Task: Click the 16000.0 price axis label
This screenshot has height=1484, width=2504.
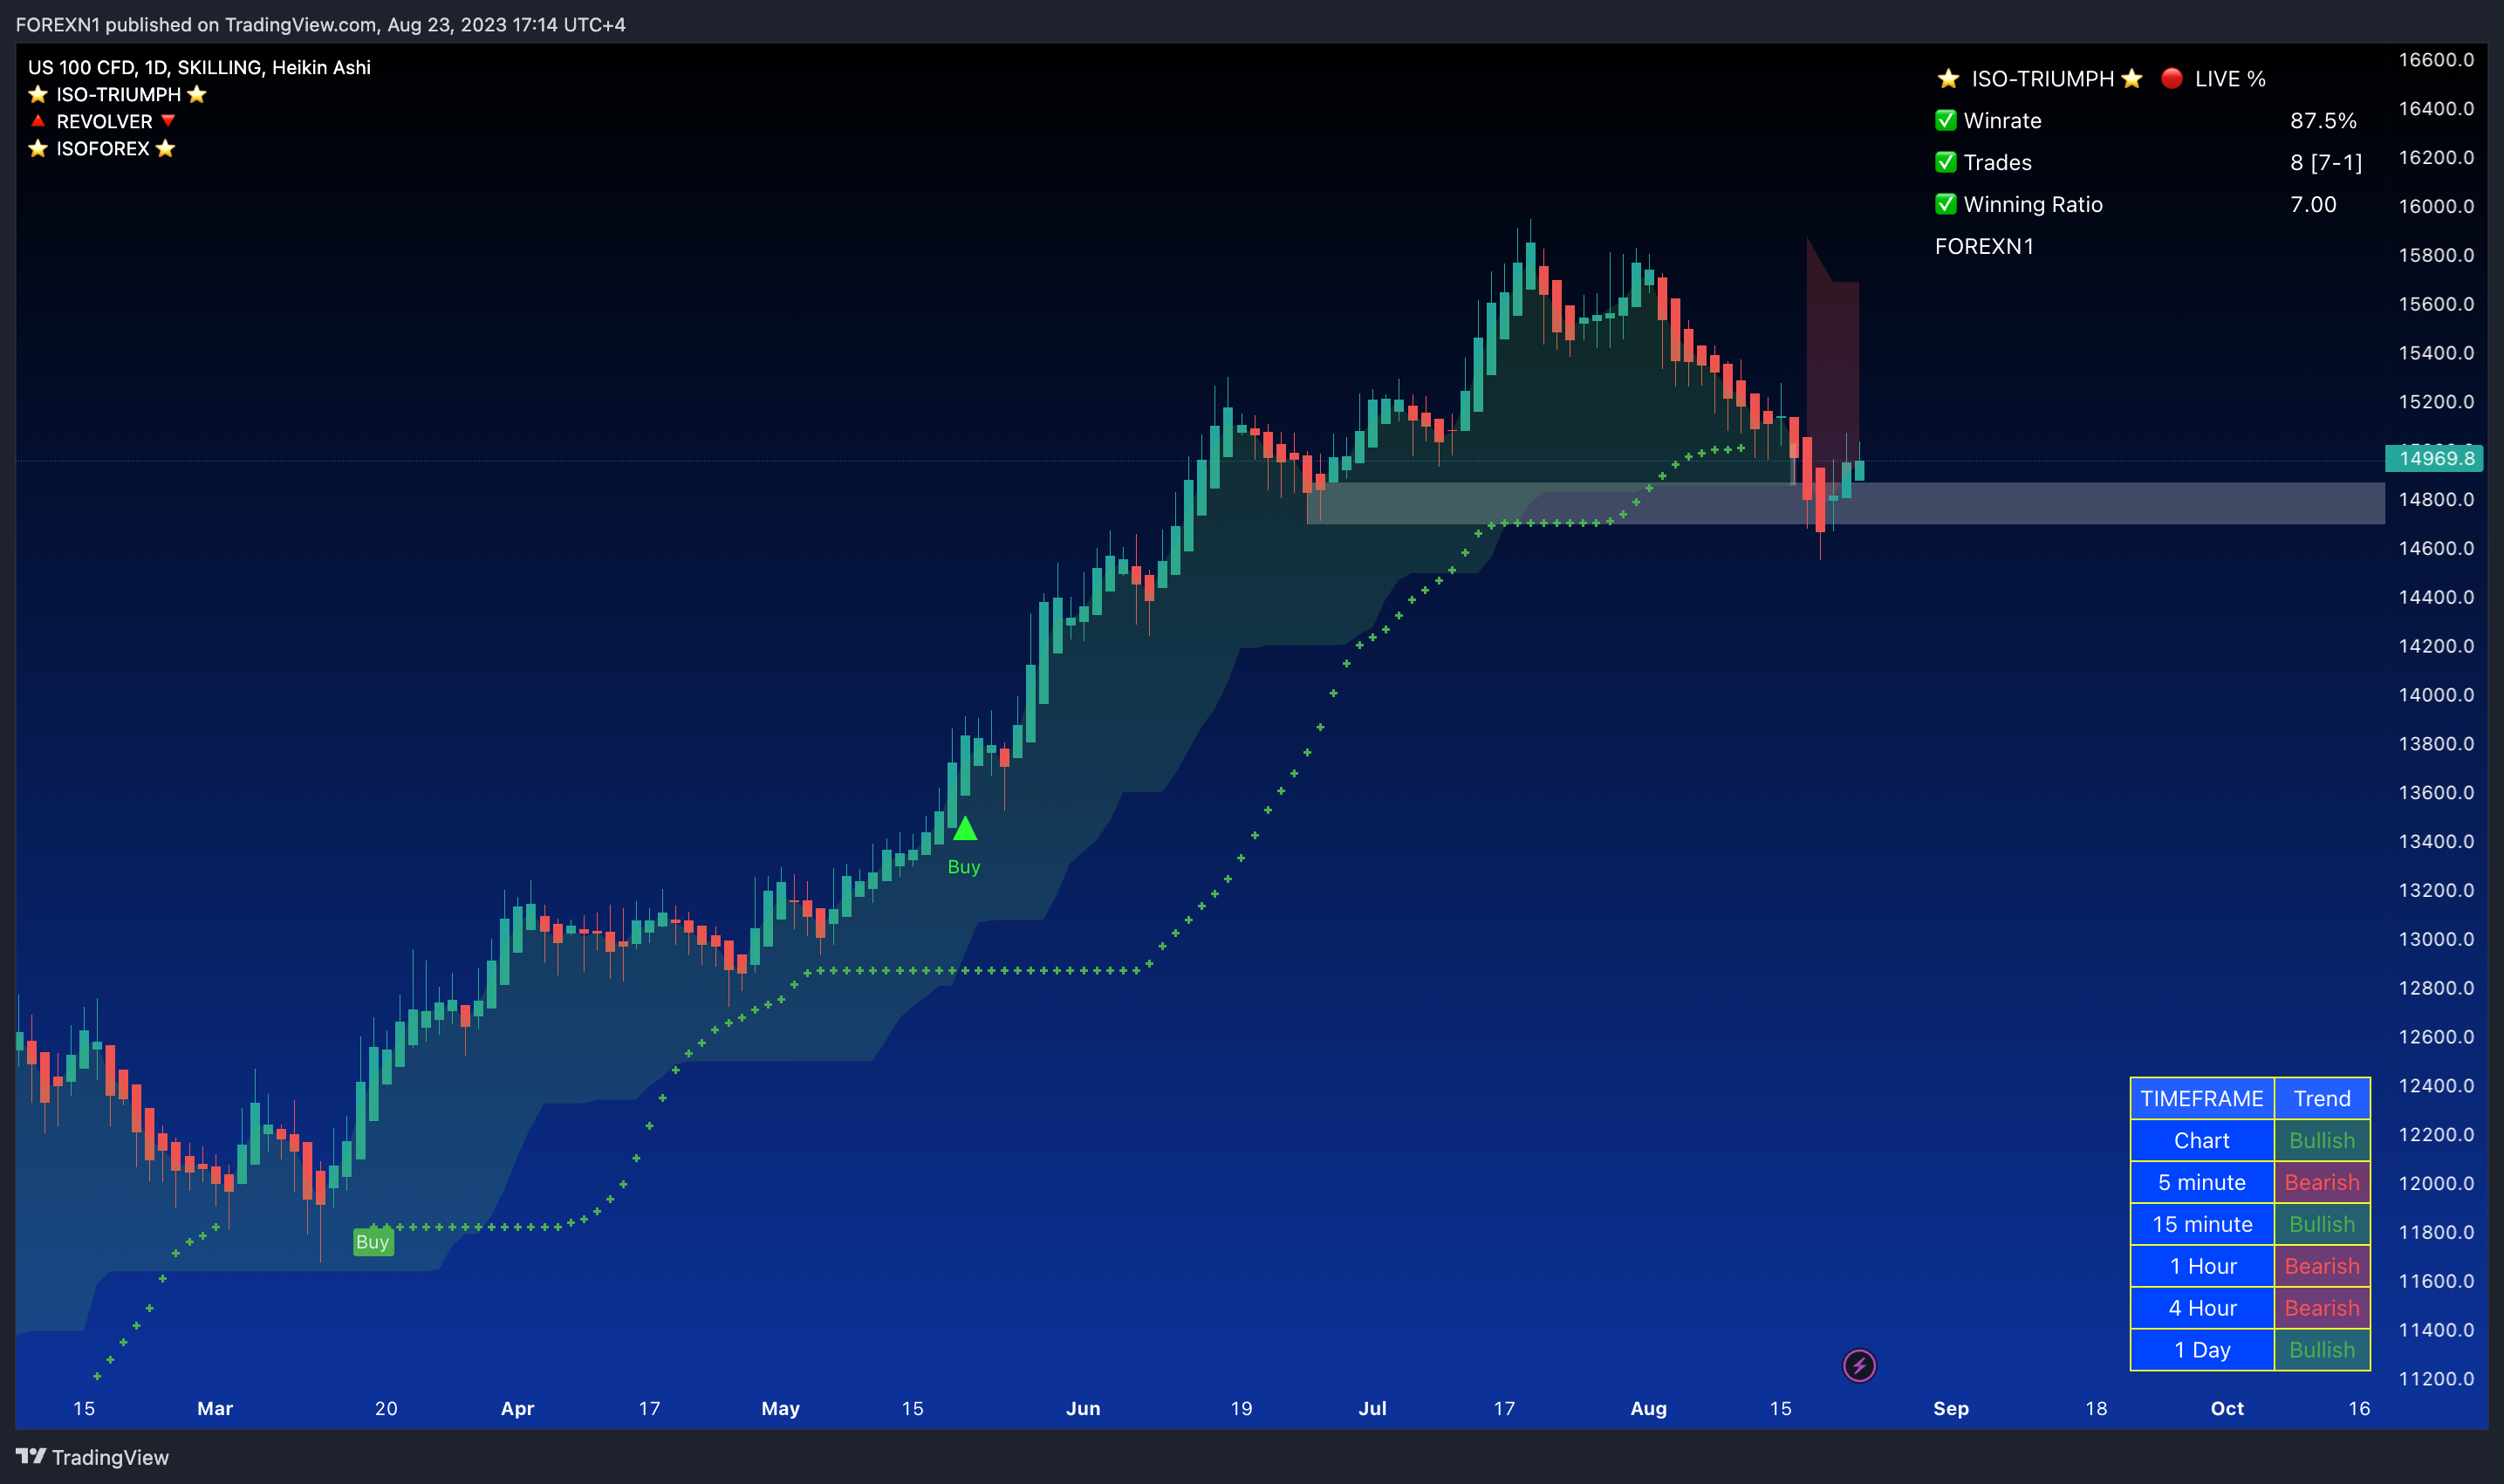Action: point(2436,206)
